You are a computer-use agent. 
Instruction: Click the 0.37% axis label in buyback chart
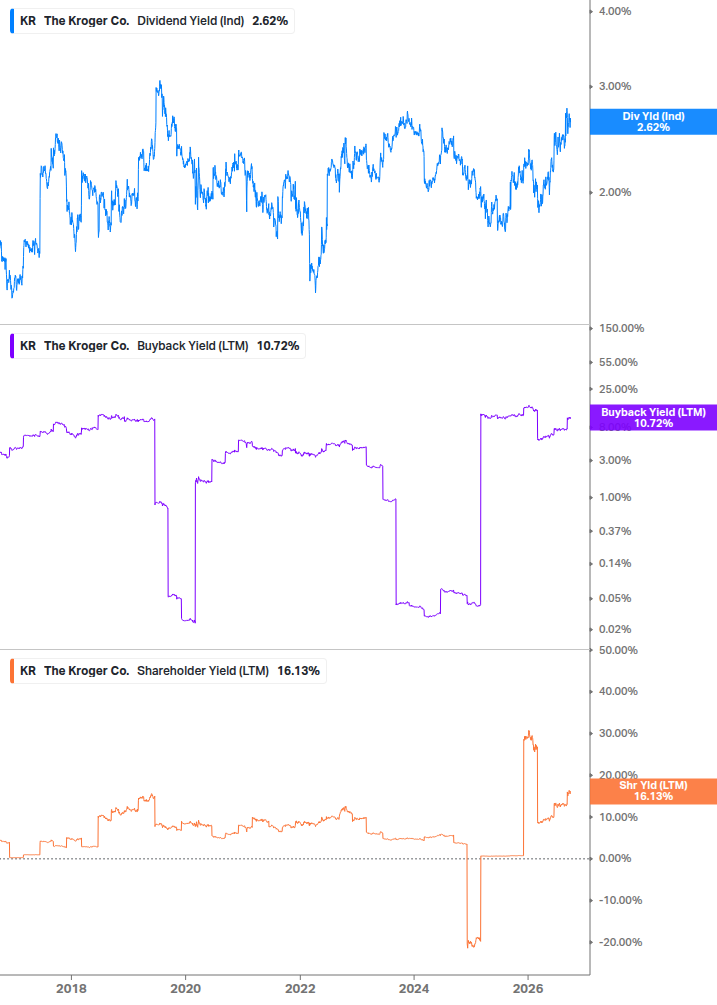[615, 531]
